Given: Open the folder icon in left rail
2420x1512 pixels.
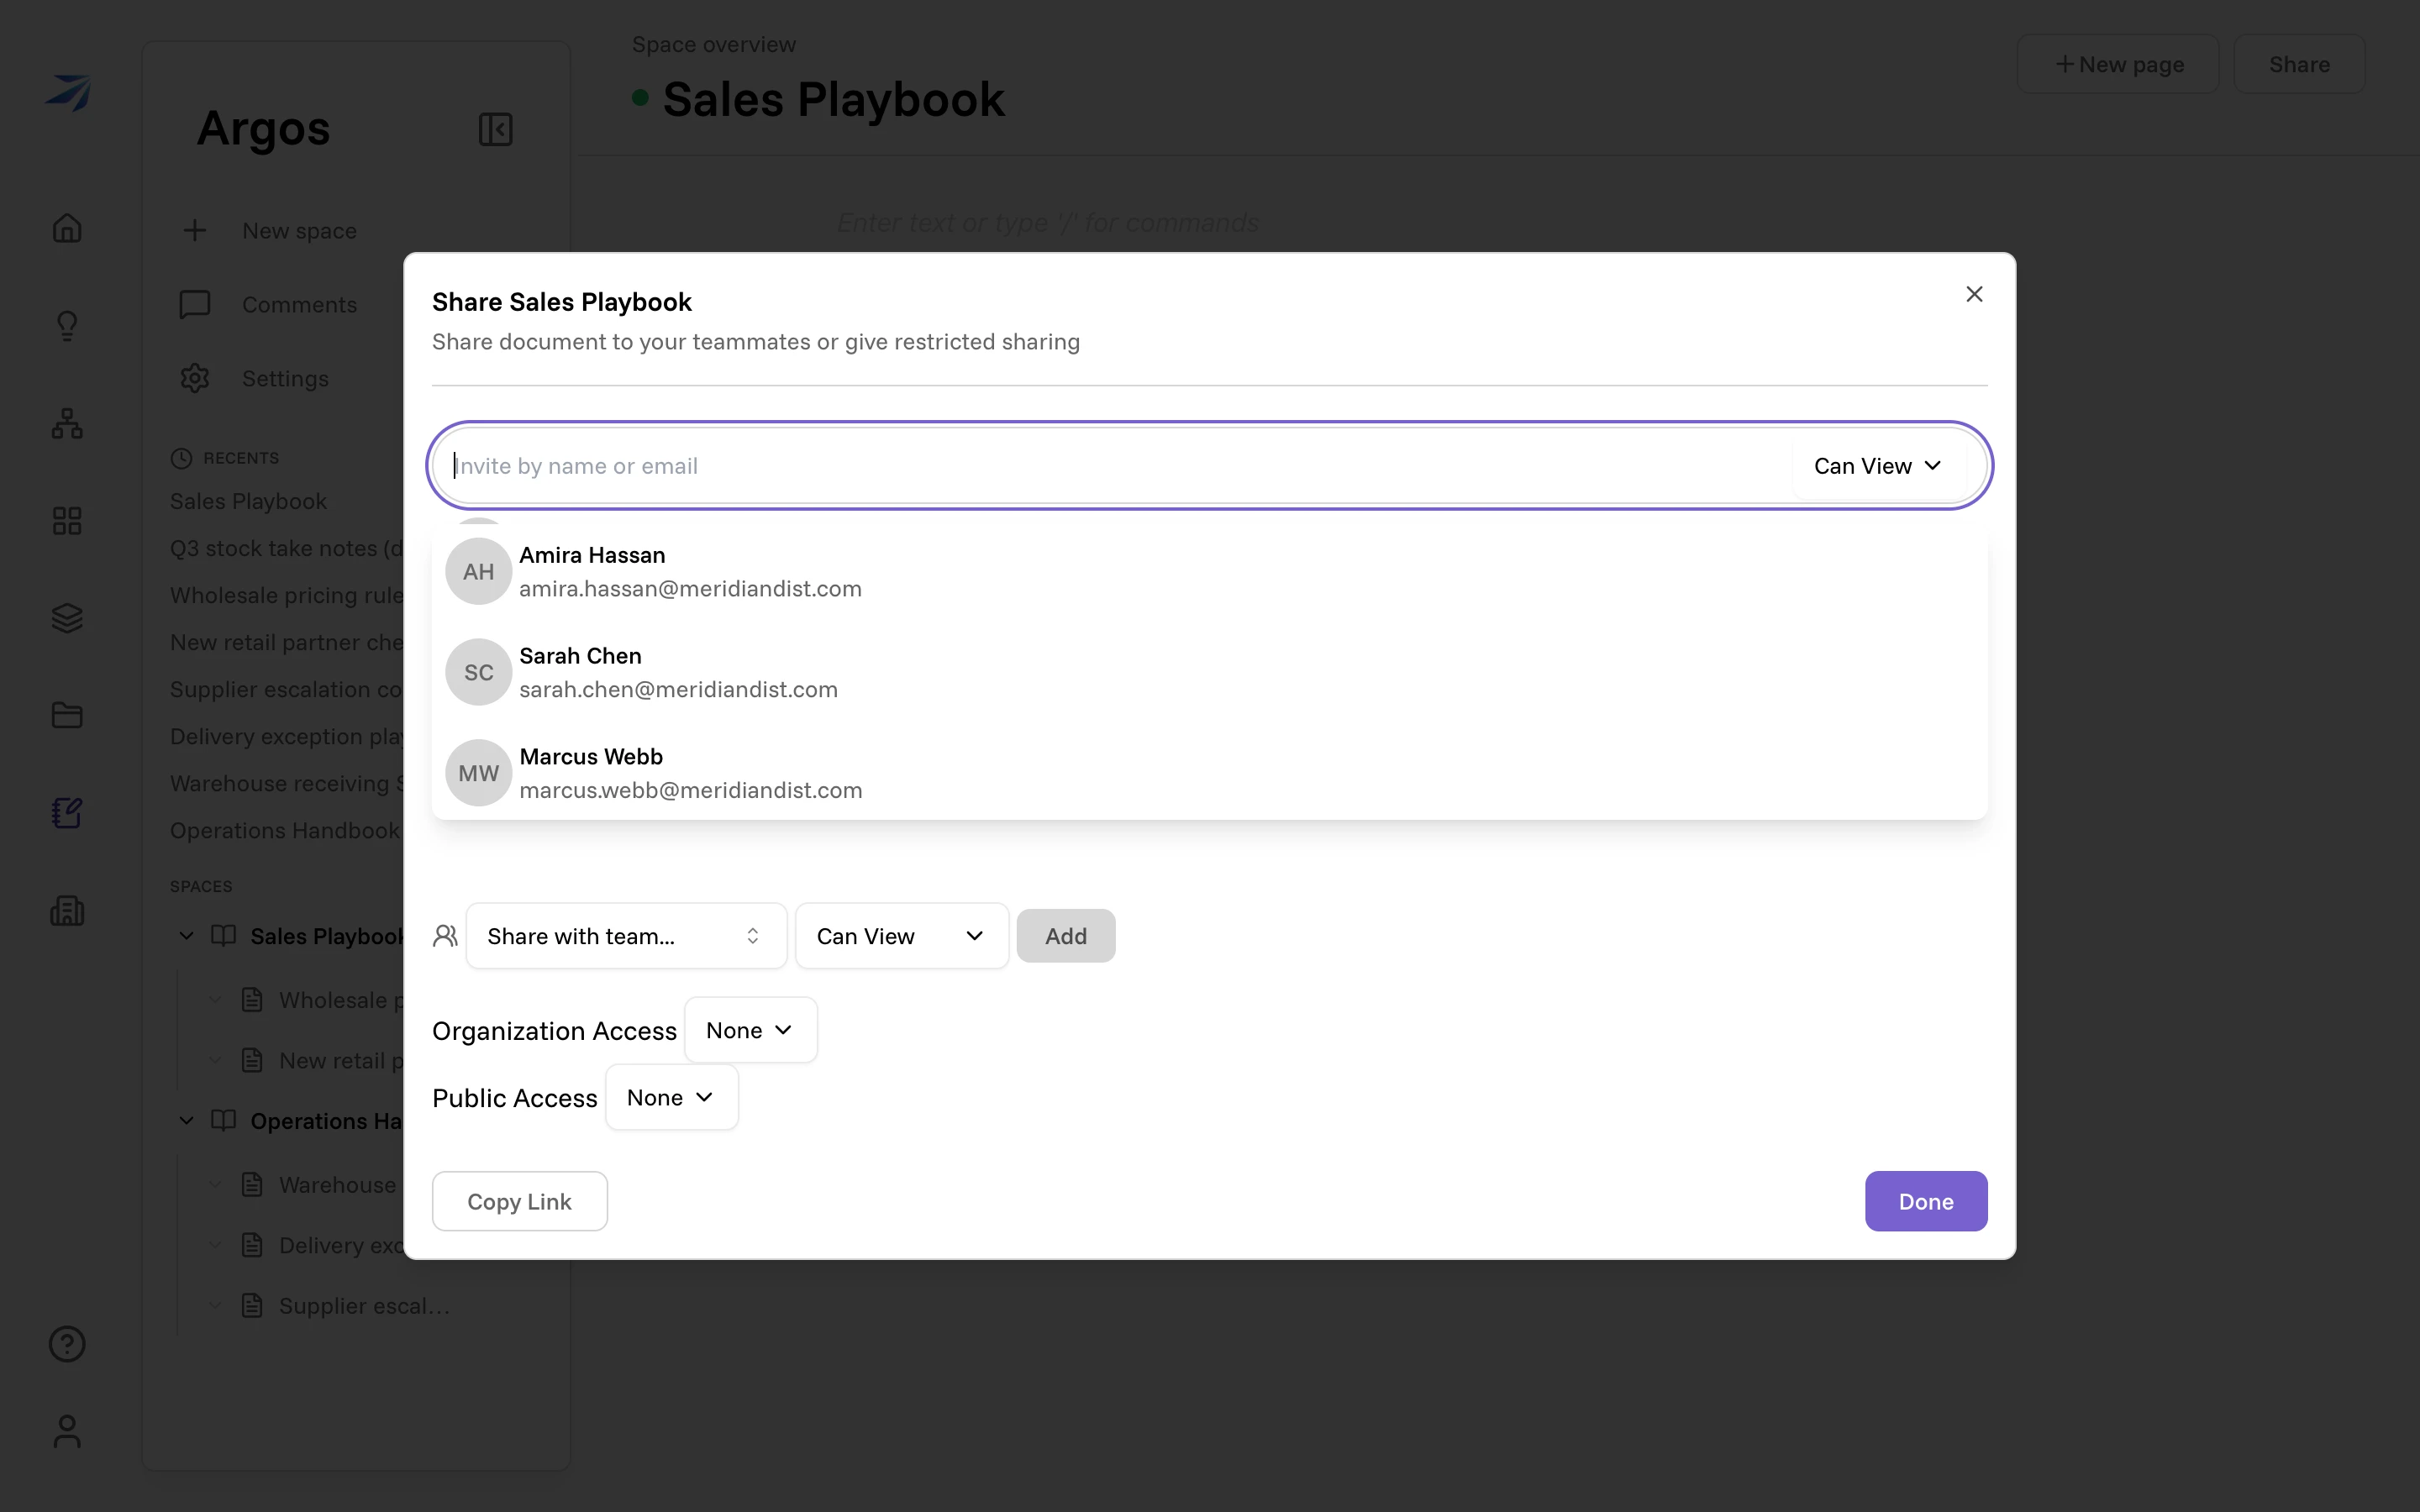Looking at the screenshot, I should pyautogui.click(x=67, y=715).
